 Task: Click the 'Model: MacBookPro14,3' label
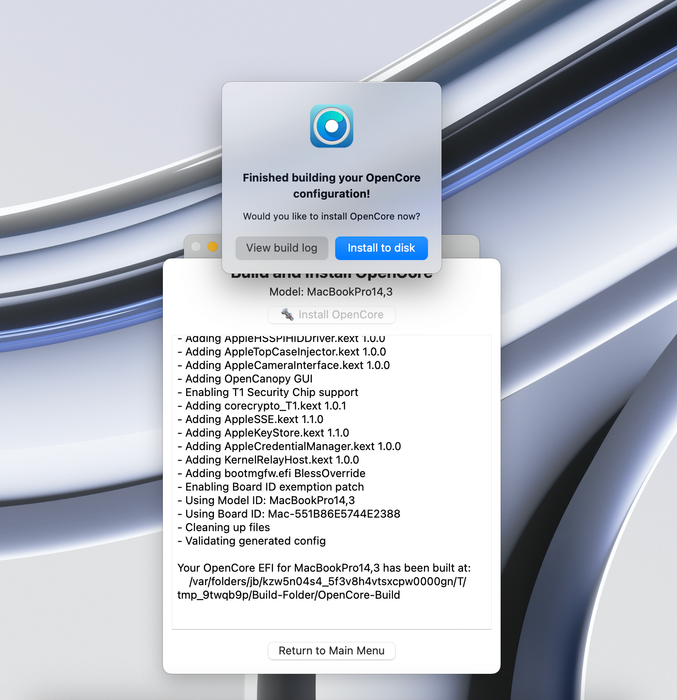tap(331, 292)
